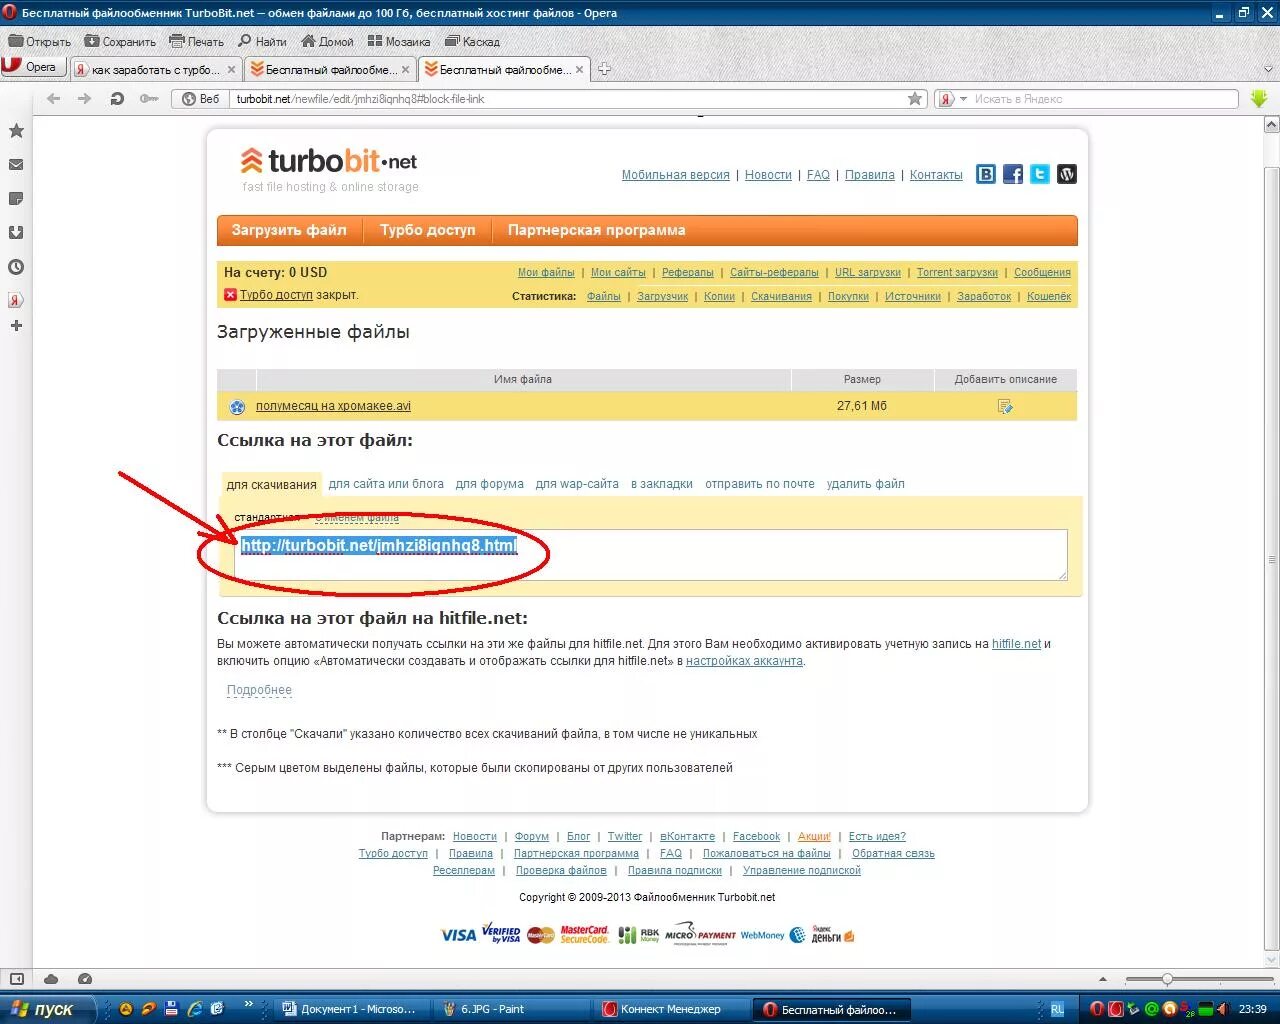Open the mail sidebar panel
Viewport: 1280px width, 1024px height.
[x=16, y=165]
